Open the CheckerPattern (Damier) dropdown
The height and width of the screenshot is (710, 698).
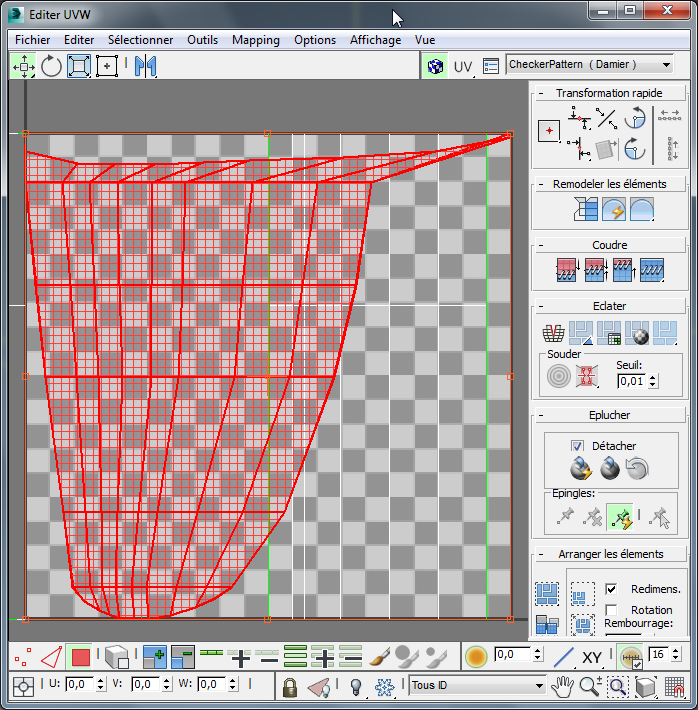coord(589,65)
